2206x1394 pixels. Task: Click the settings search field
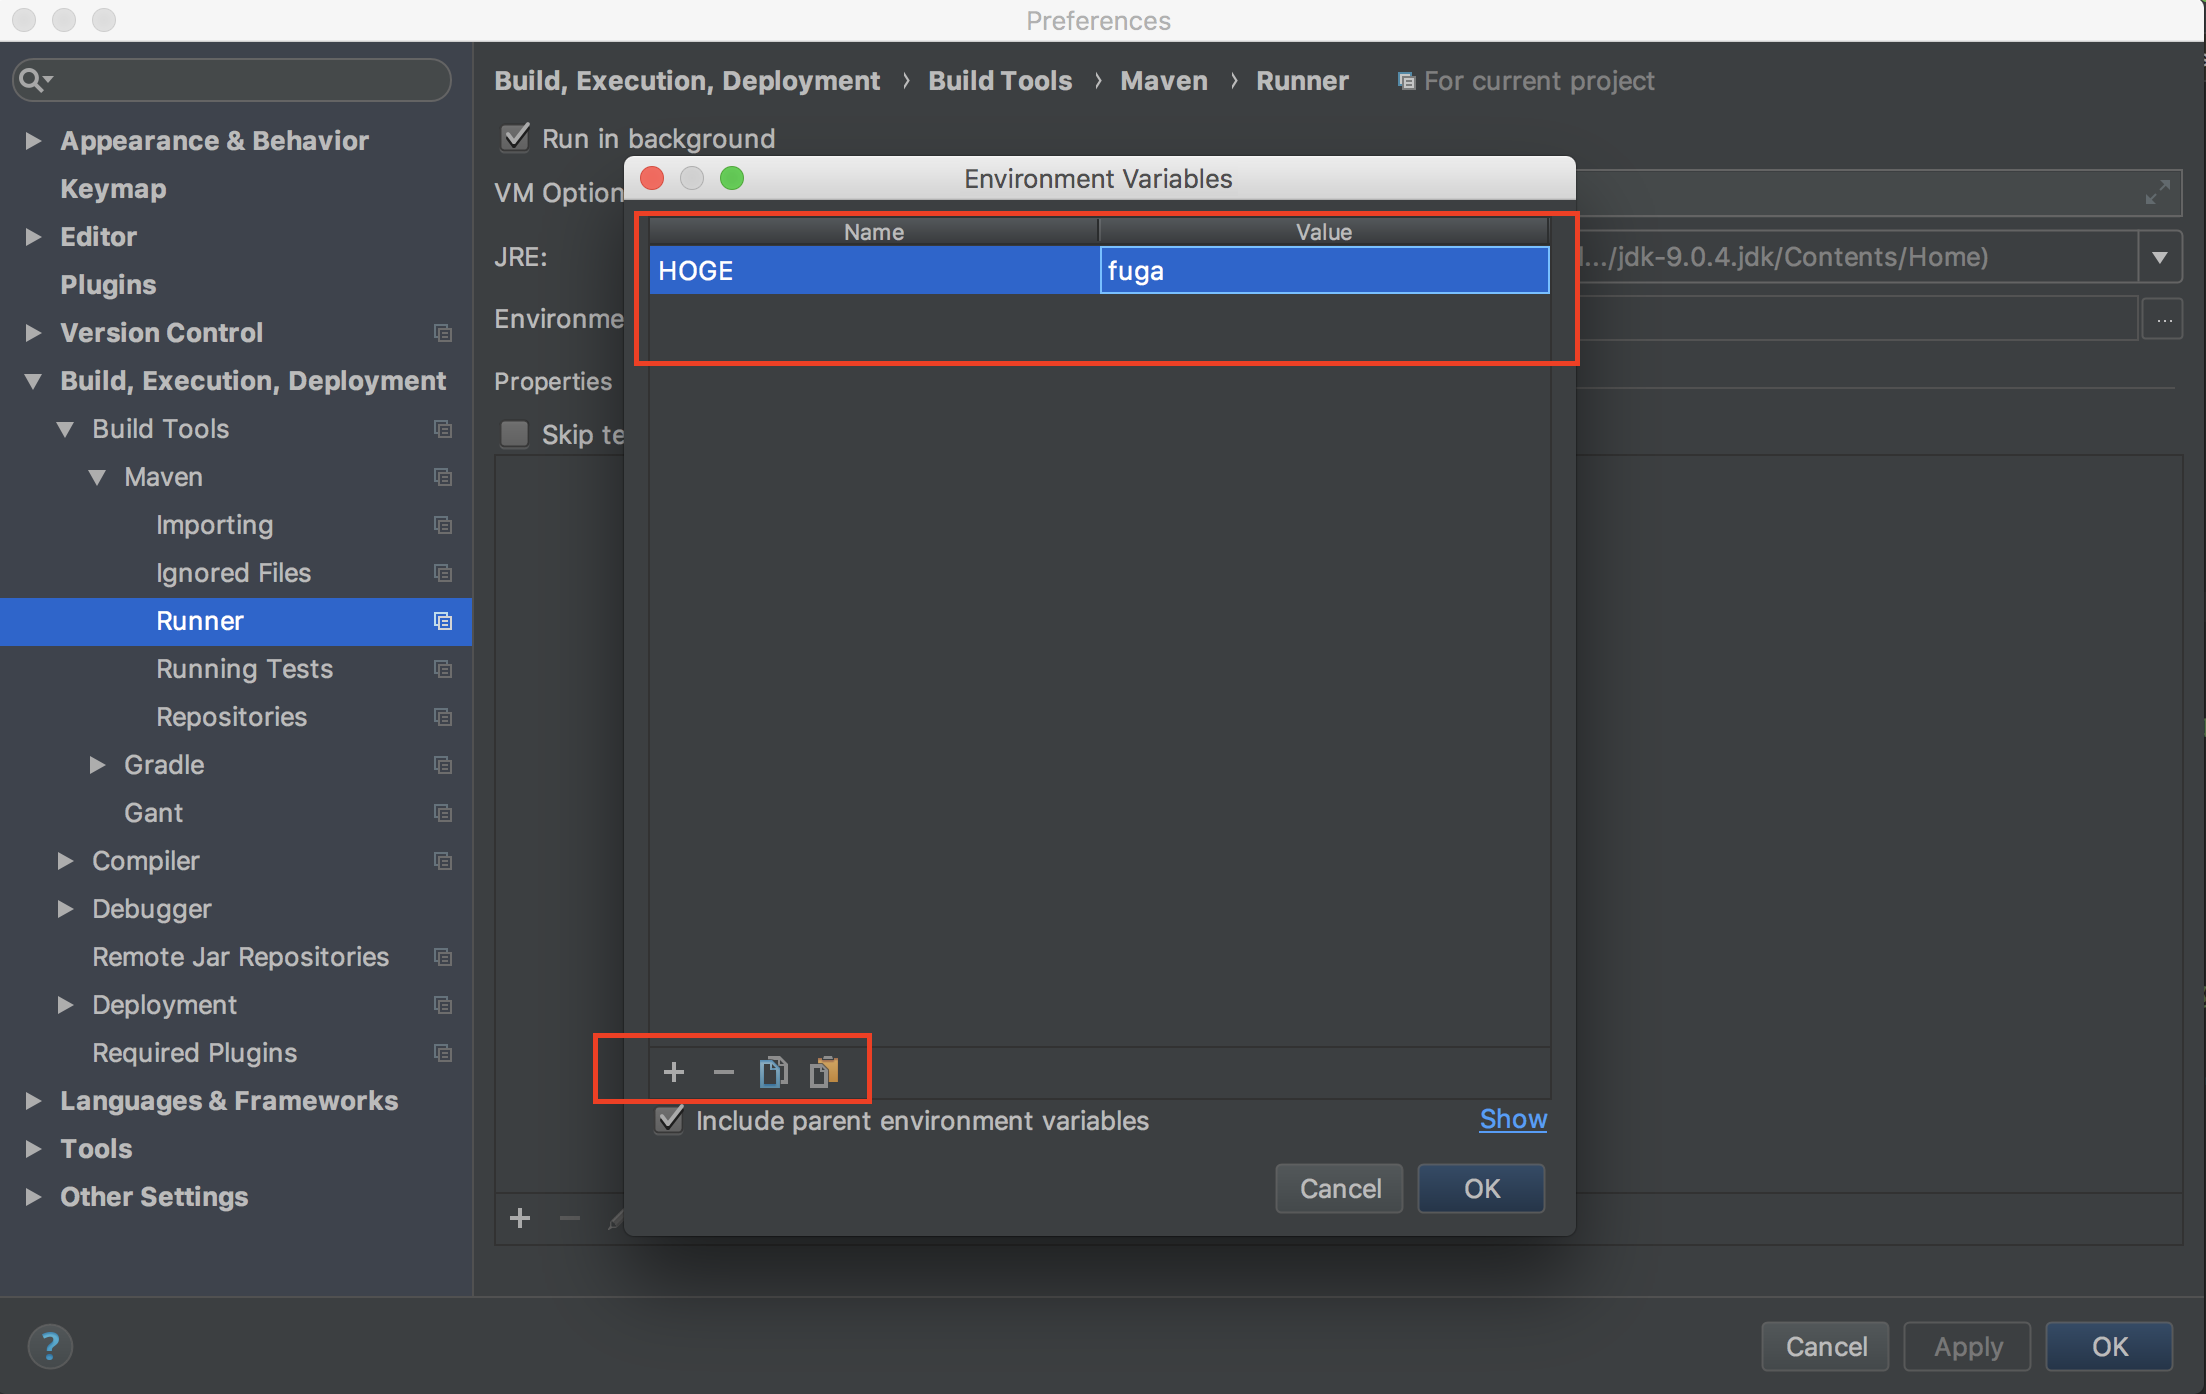(232, 80)
